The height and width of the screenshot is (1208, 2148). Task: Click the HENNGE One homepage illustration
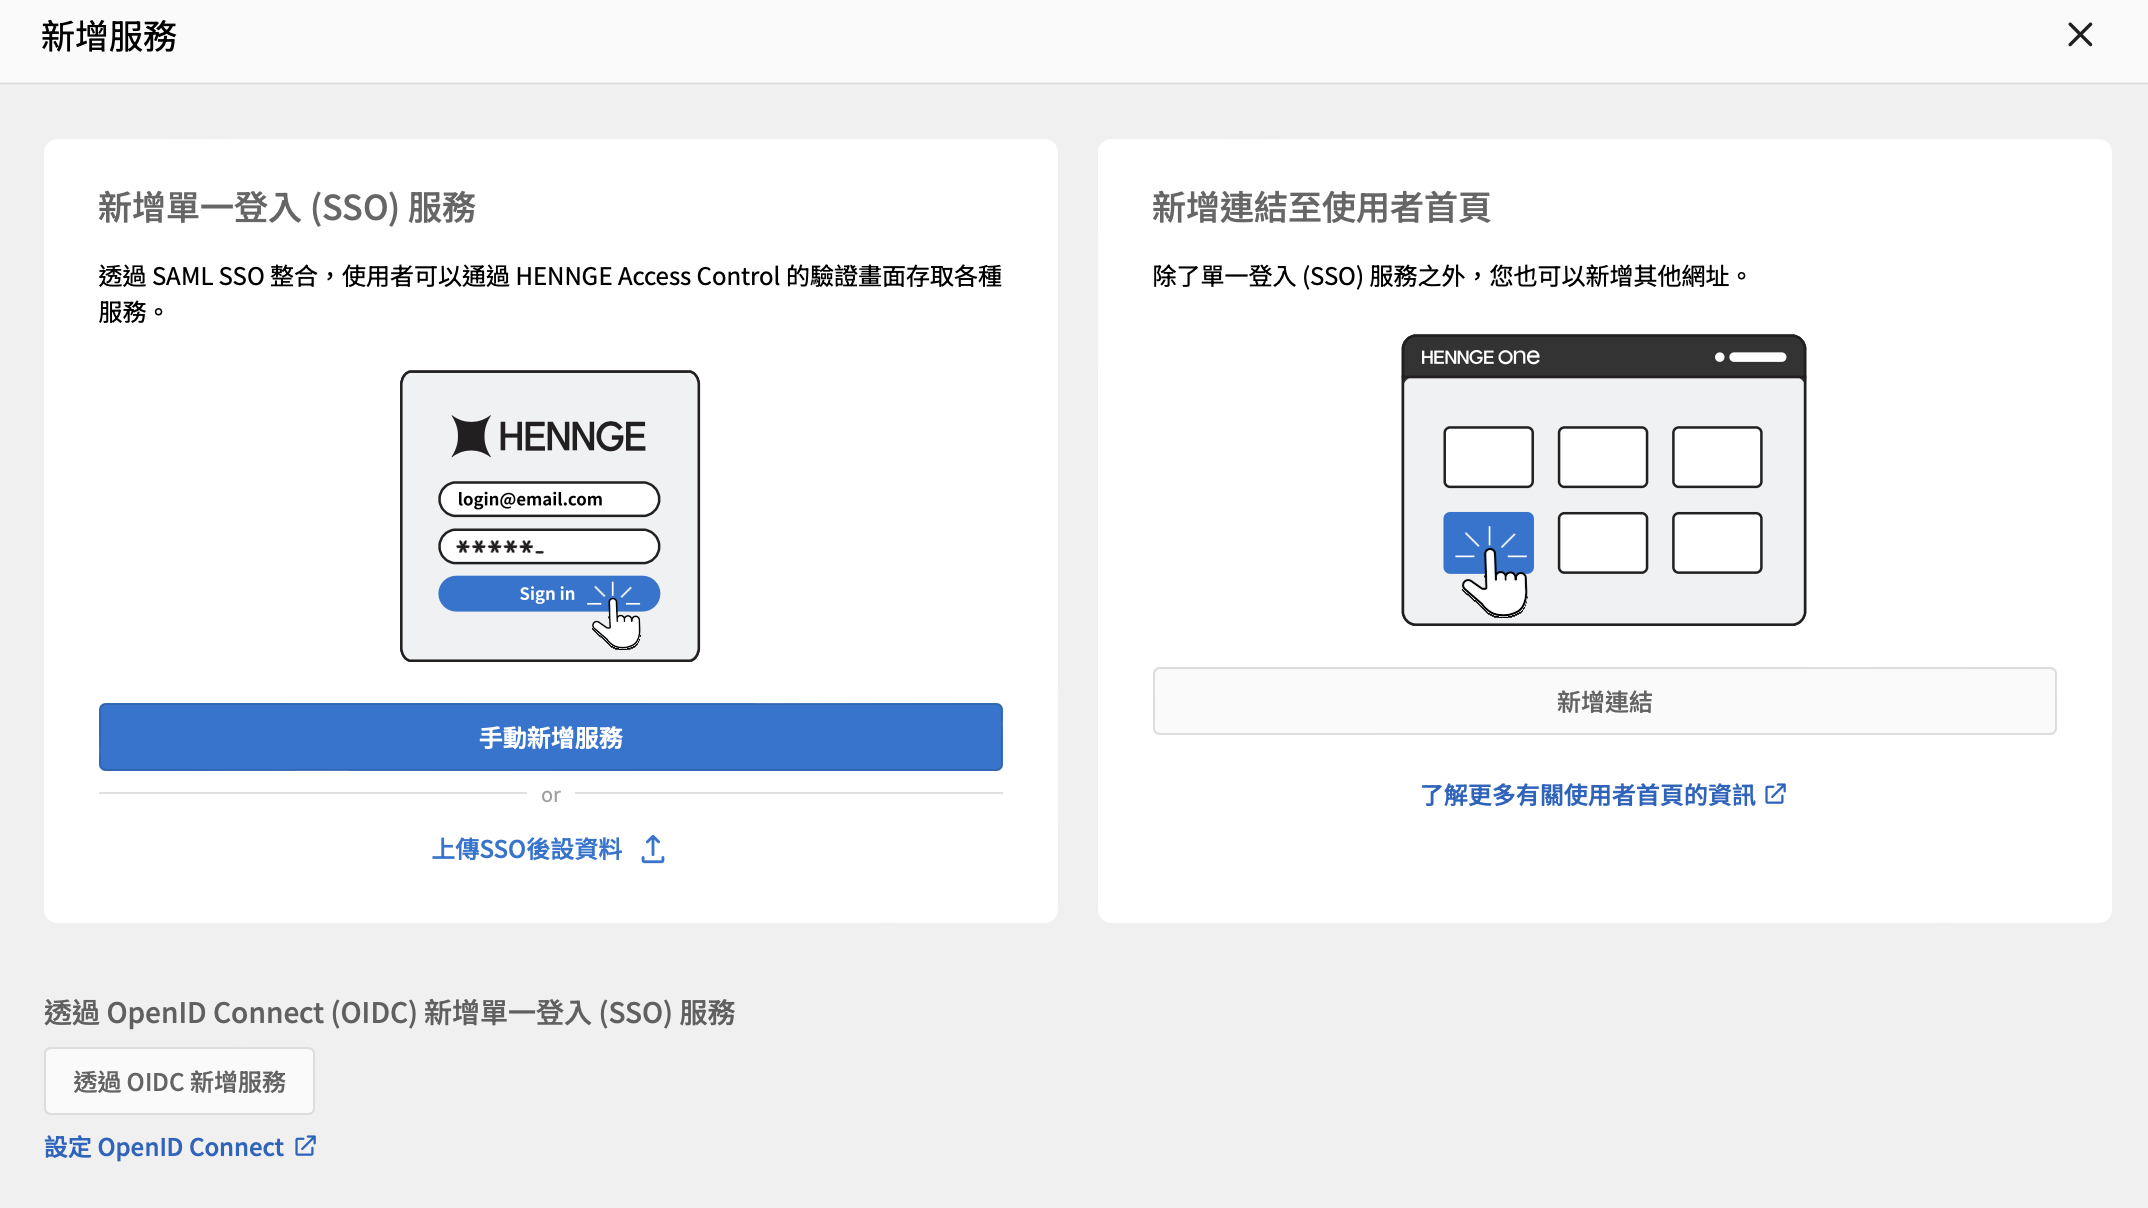1604,480
